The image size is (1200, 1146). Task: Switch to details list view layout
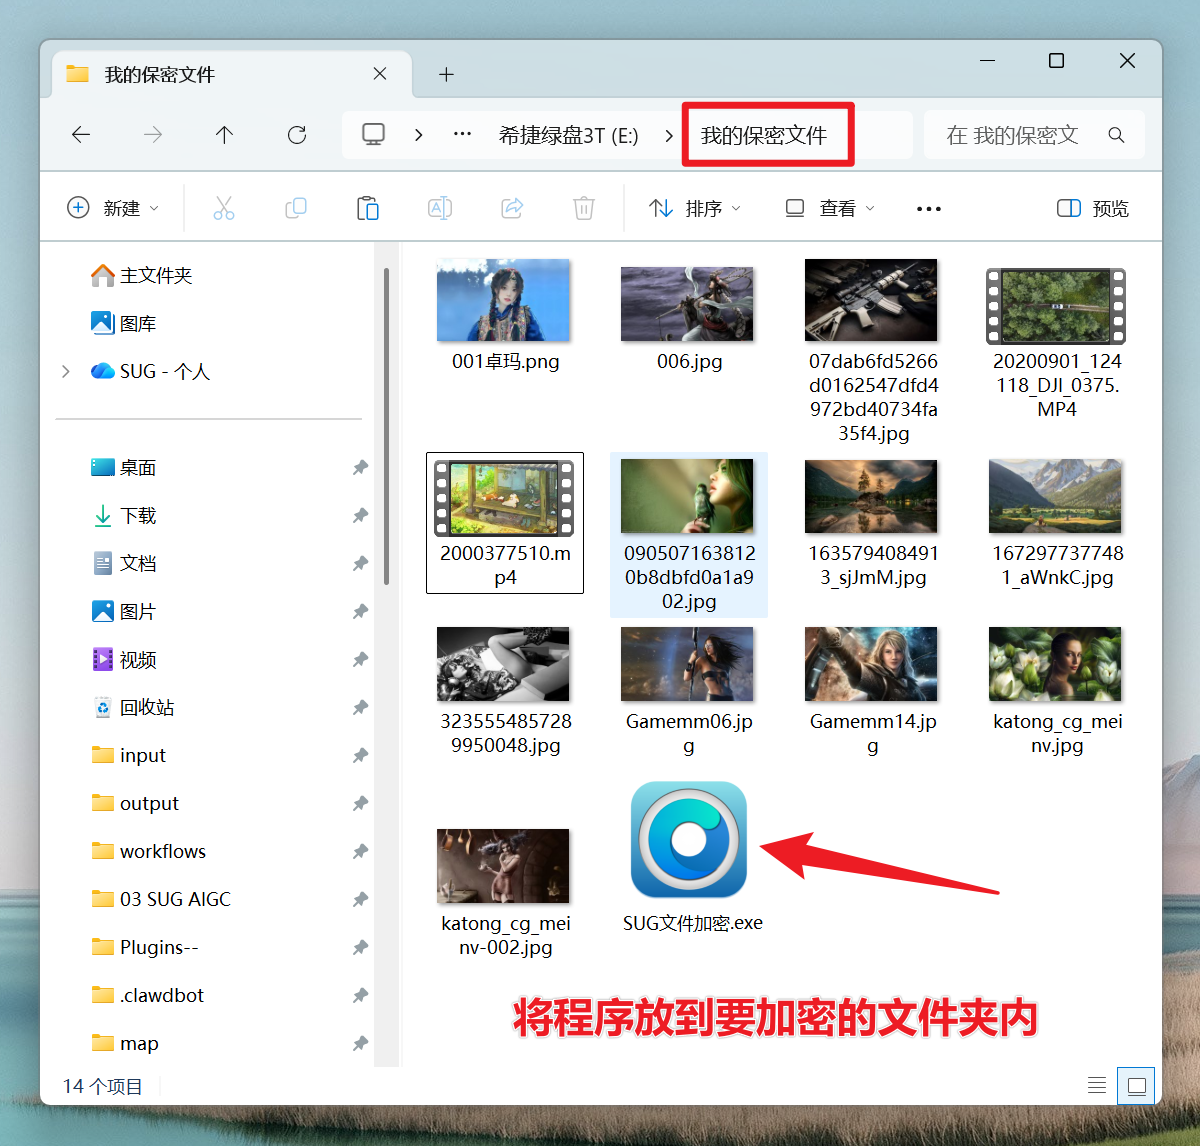click(1097, 1085)
